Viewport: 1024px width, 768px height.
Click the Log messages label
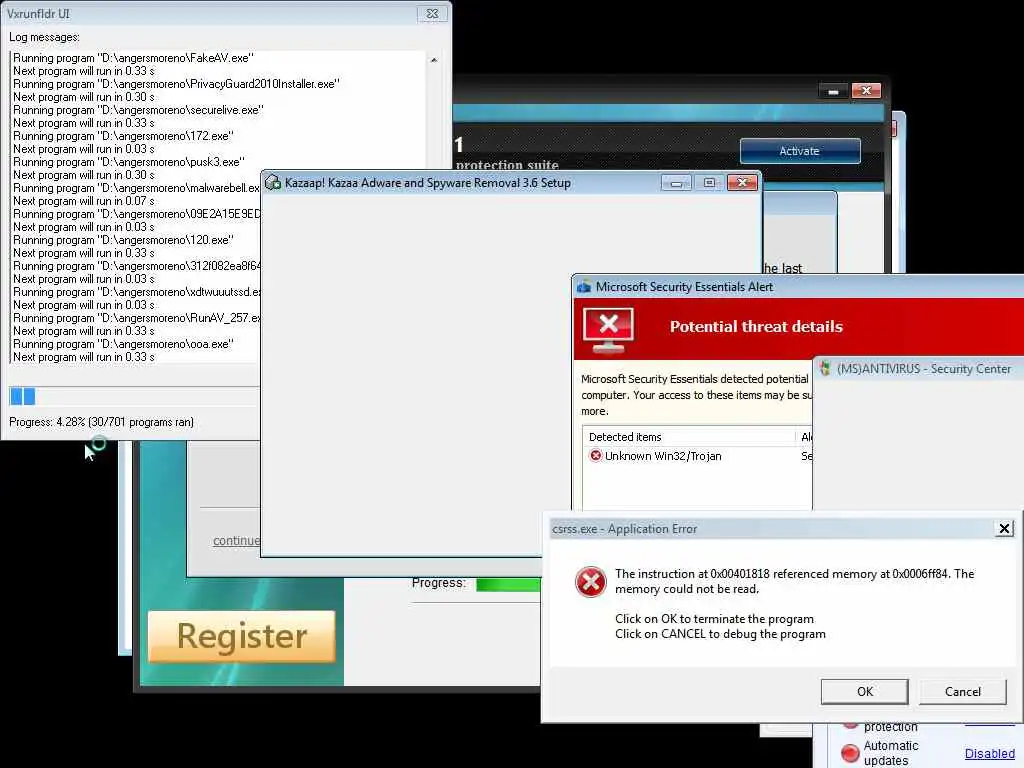pos(44,37)
